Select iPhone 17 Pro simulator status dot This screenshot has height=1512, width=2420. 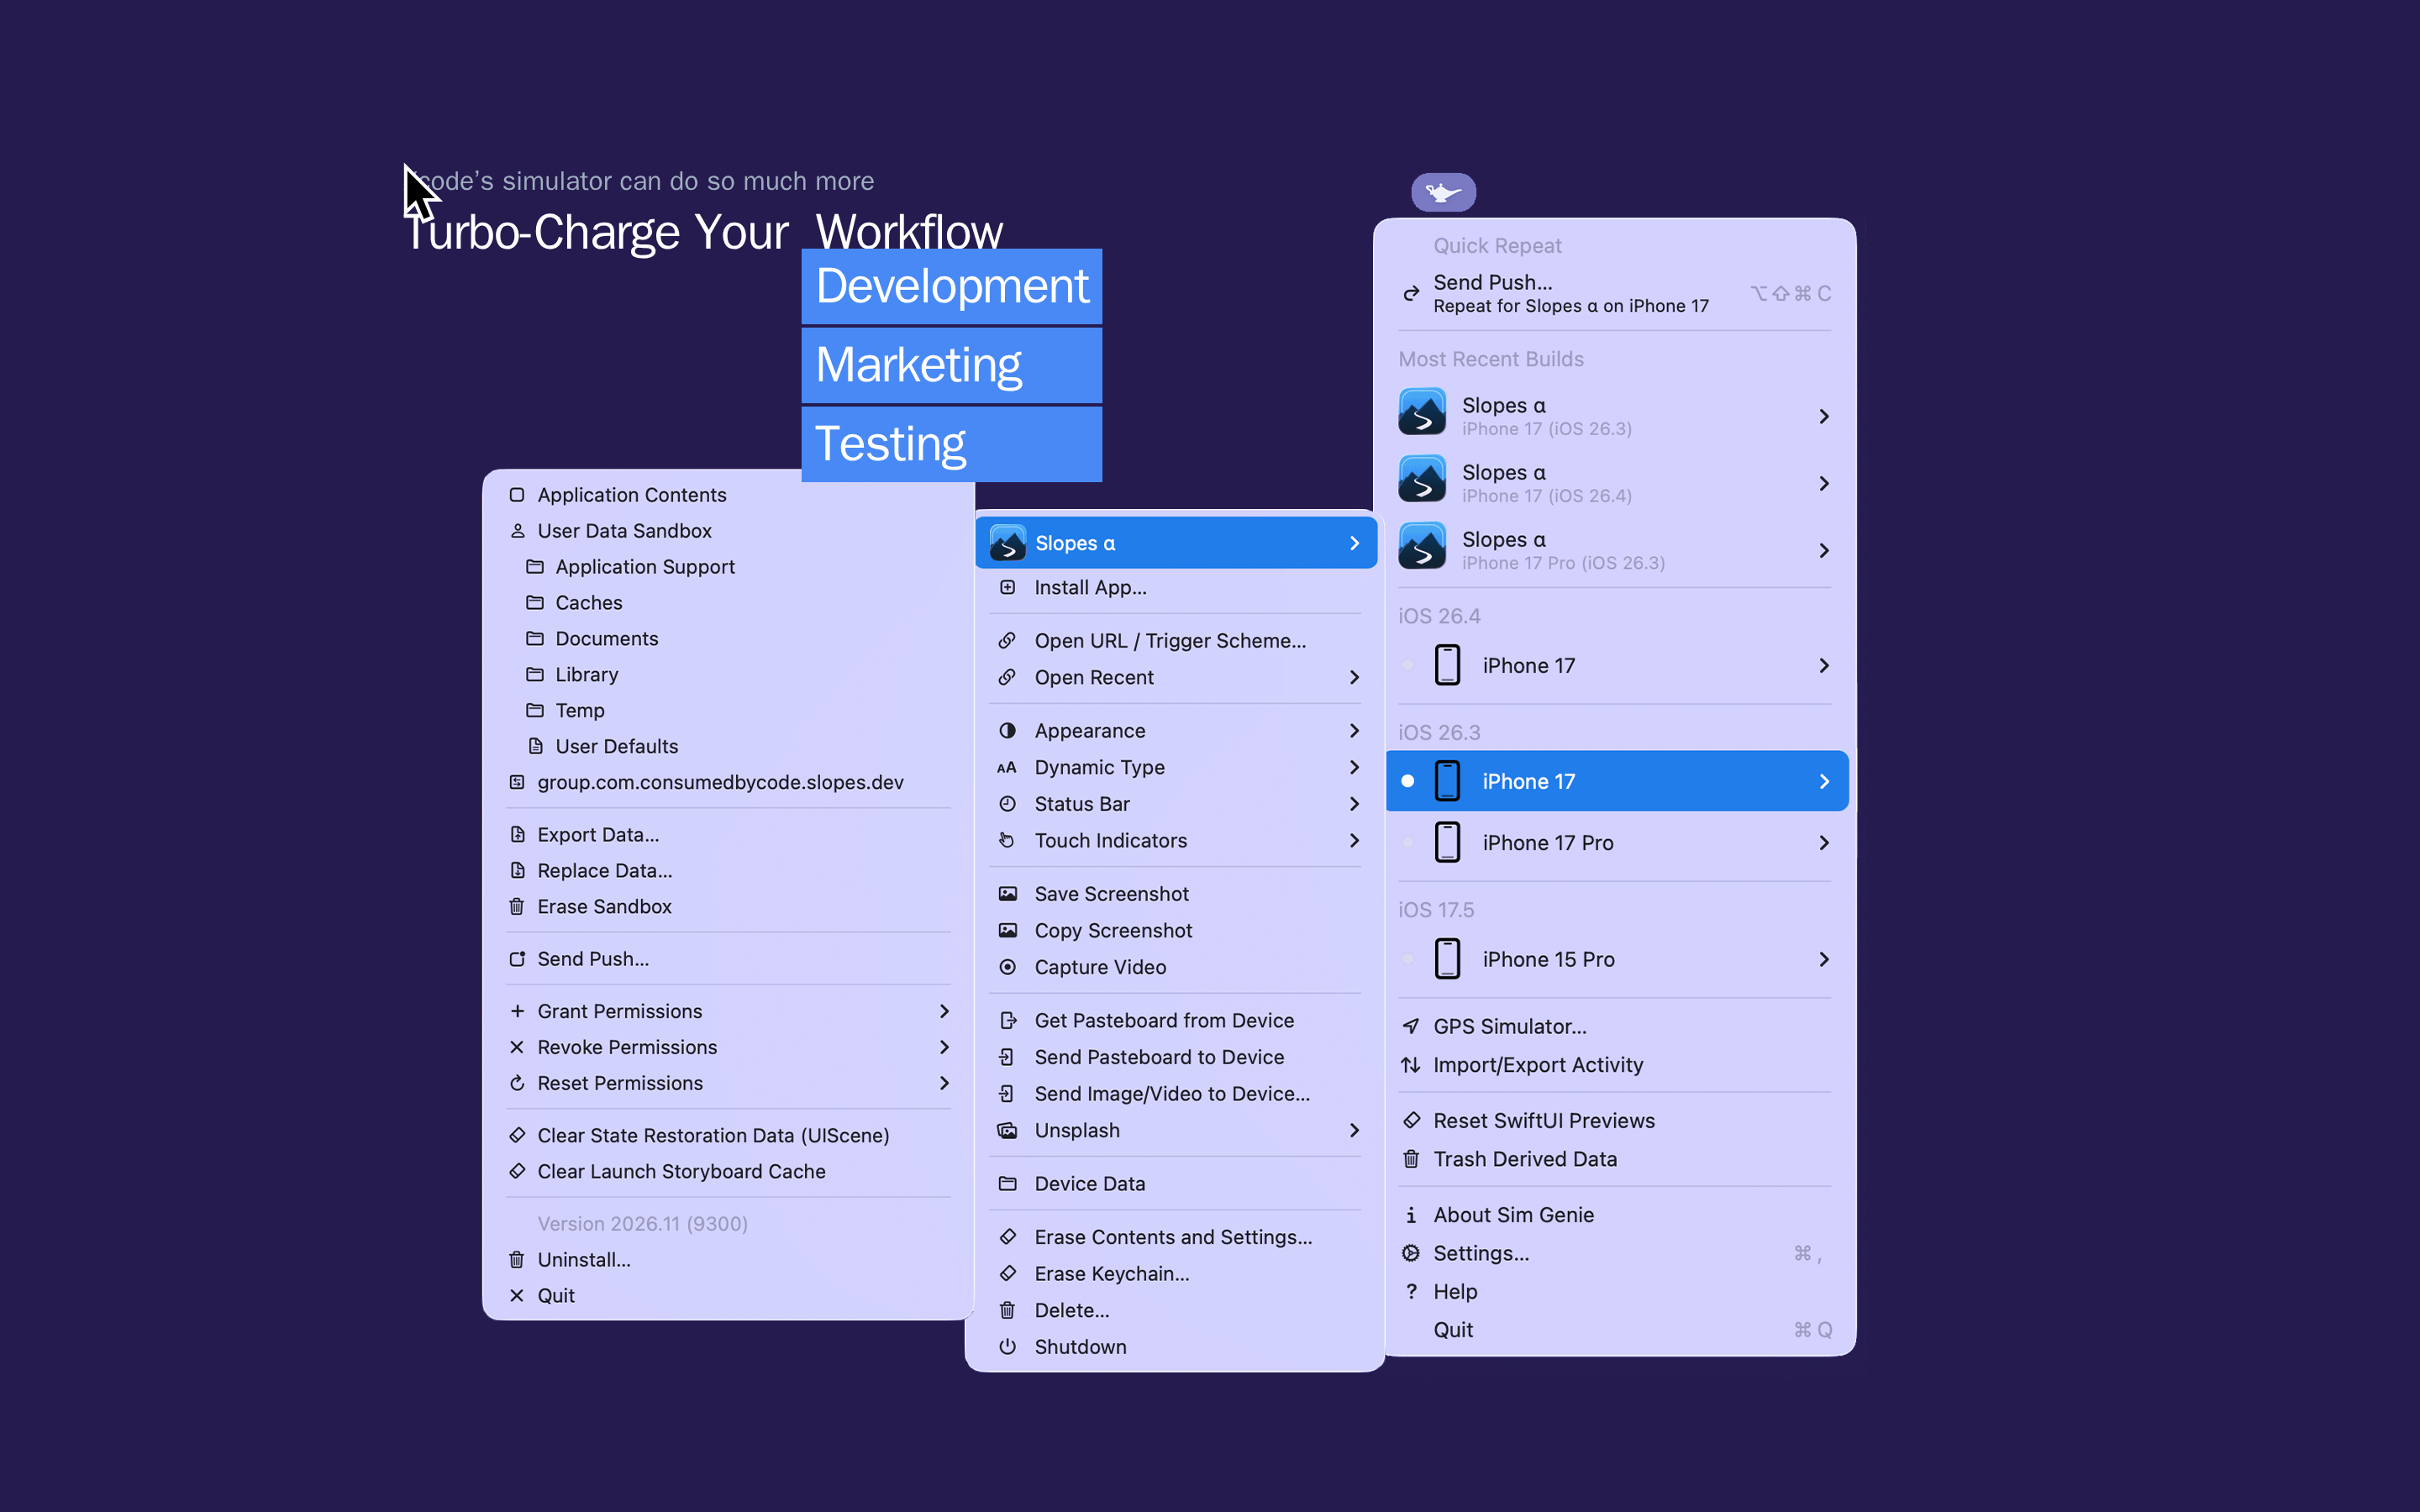pos(1408,843)
